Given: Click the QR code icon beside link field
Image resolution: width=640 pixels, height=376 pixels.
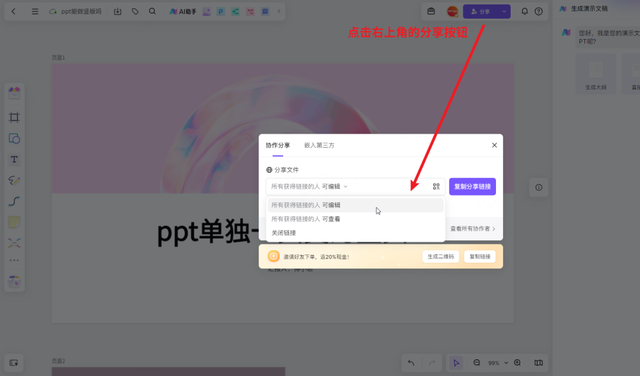Looking at the screenshot, I should [x=436, y=187].
